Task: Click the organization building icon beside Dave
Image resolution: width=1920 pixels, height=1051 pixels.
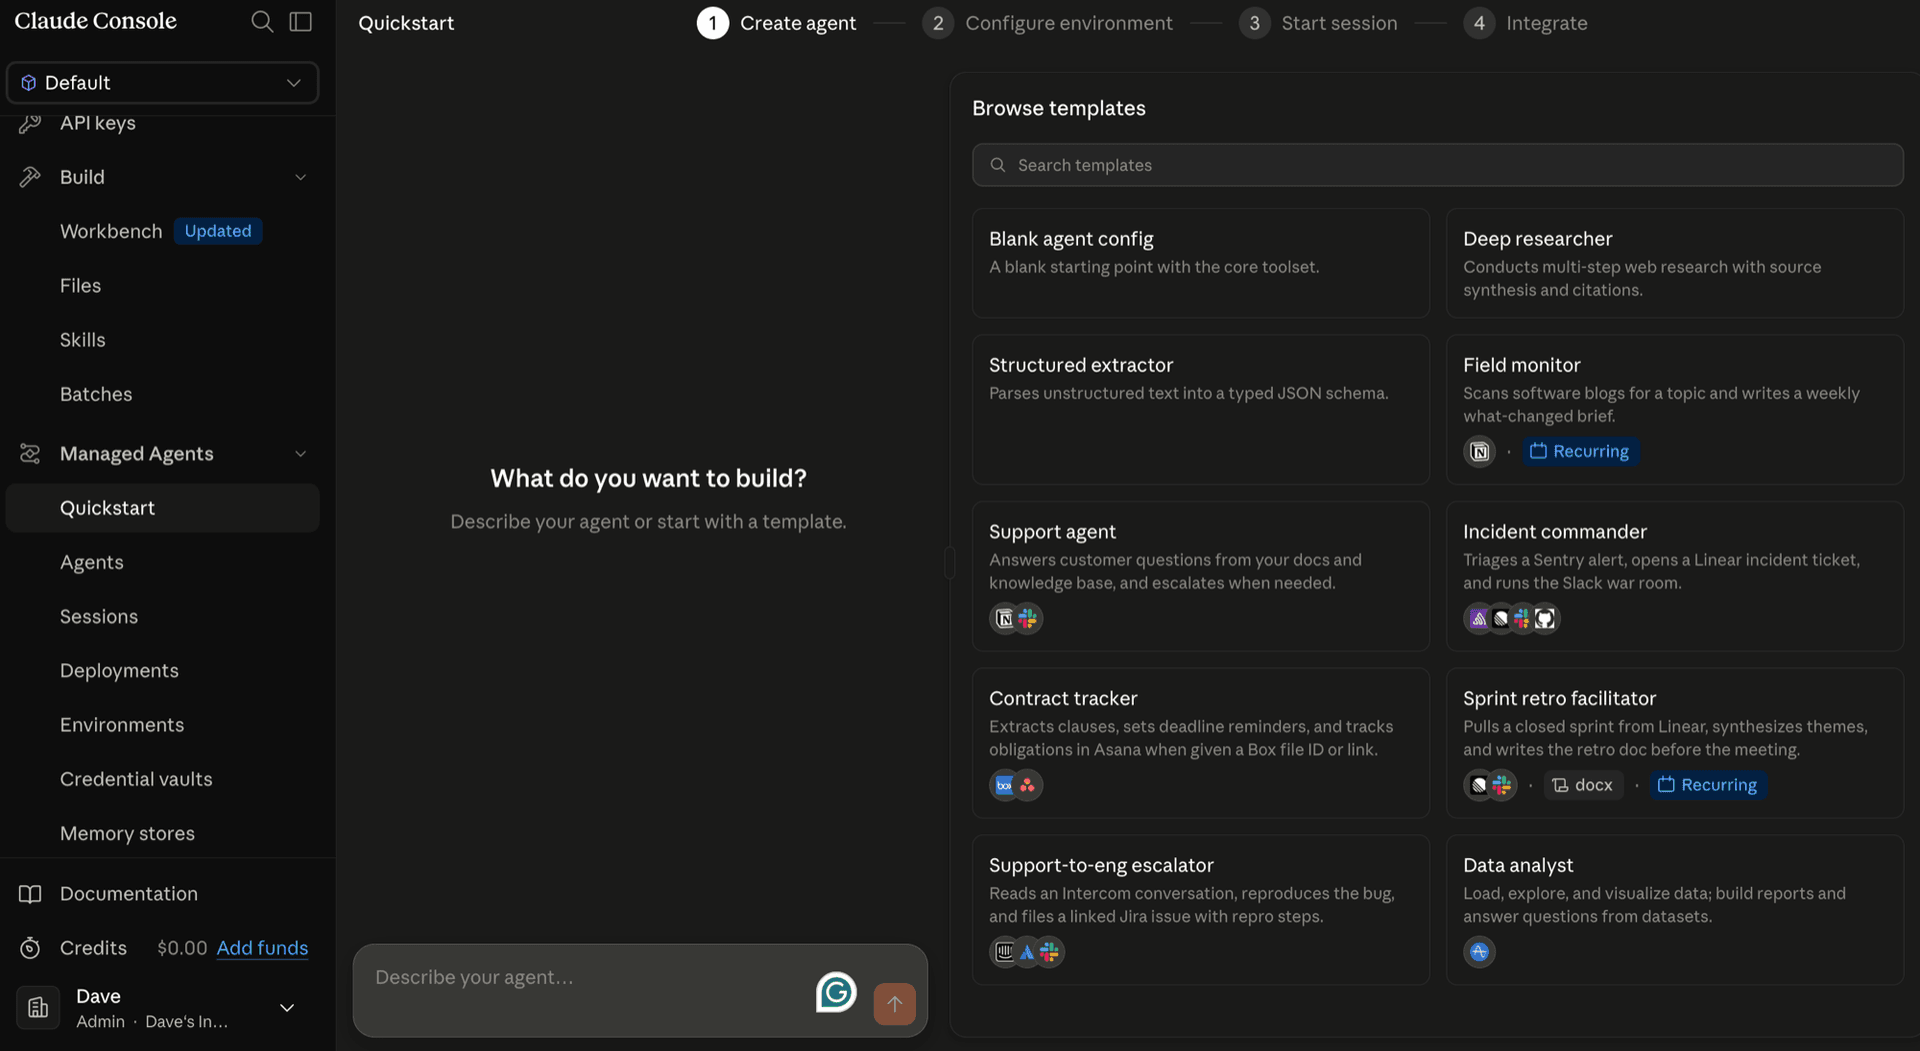Action: coord(38,1008)
